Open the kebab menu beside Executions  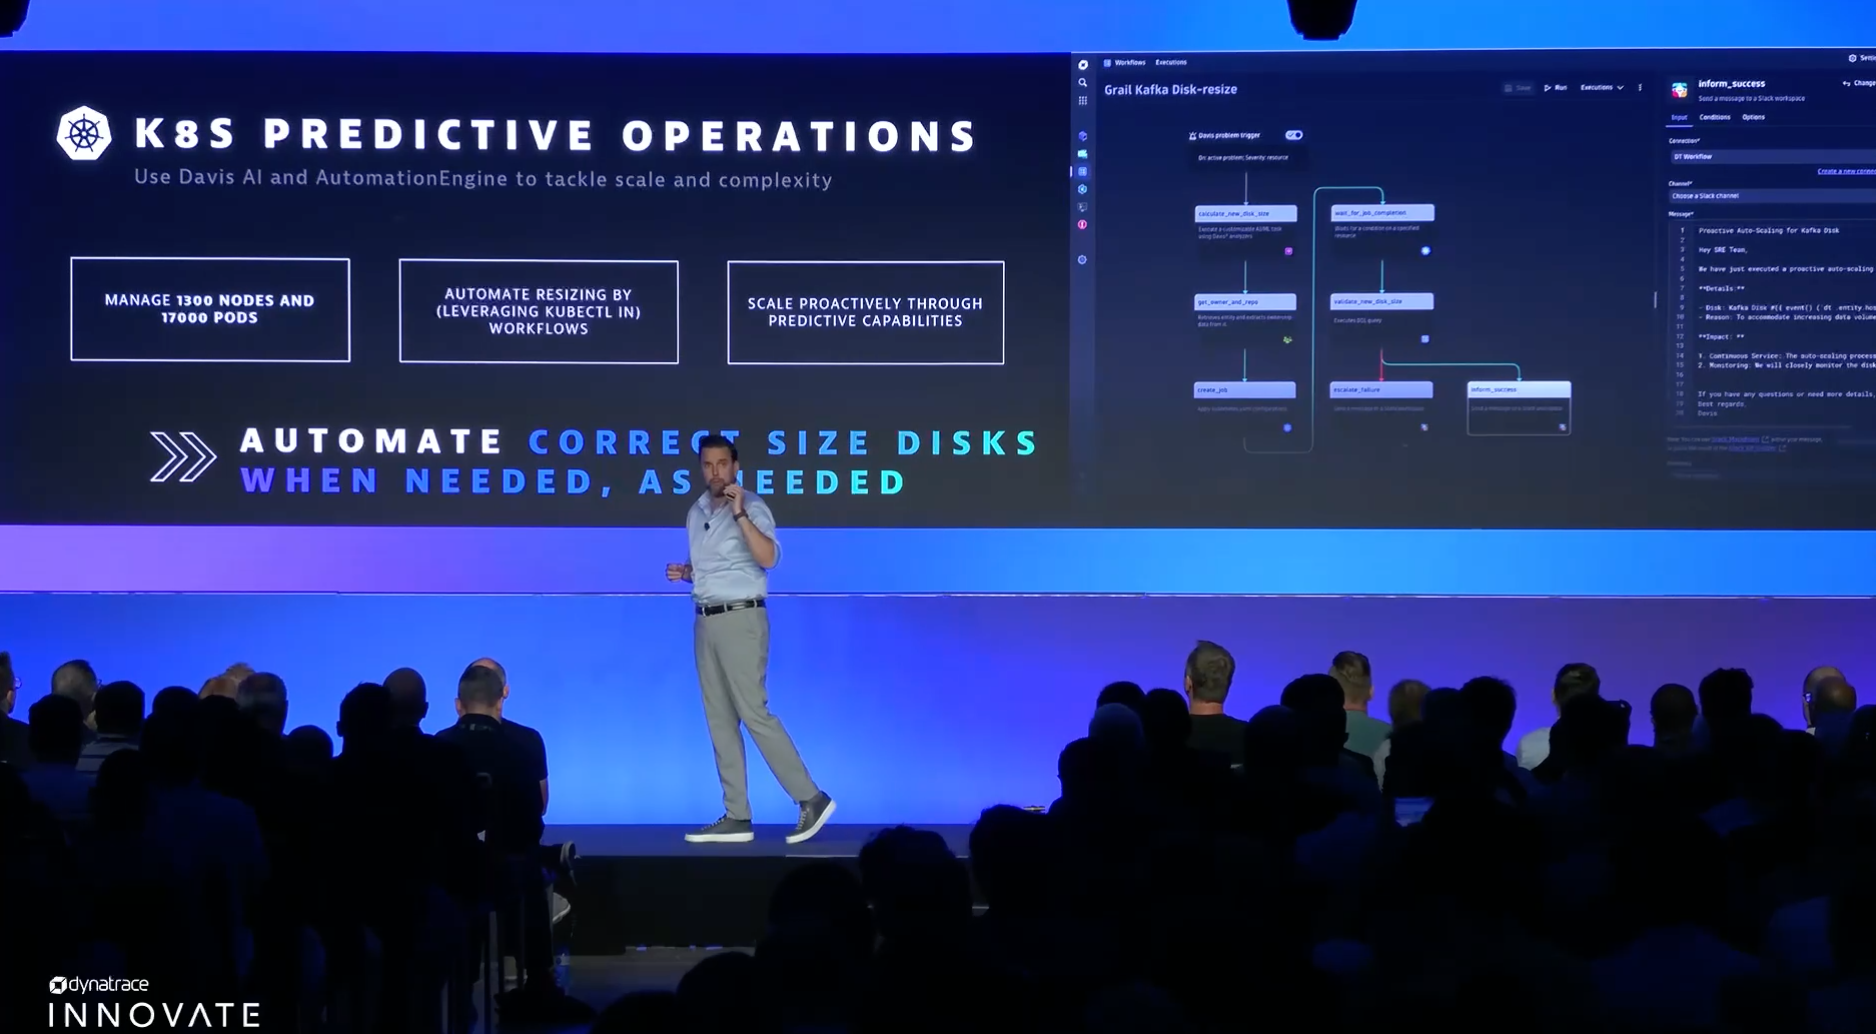point(1640,88)
